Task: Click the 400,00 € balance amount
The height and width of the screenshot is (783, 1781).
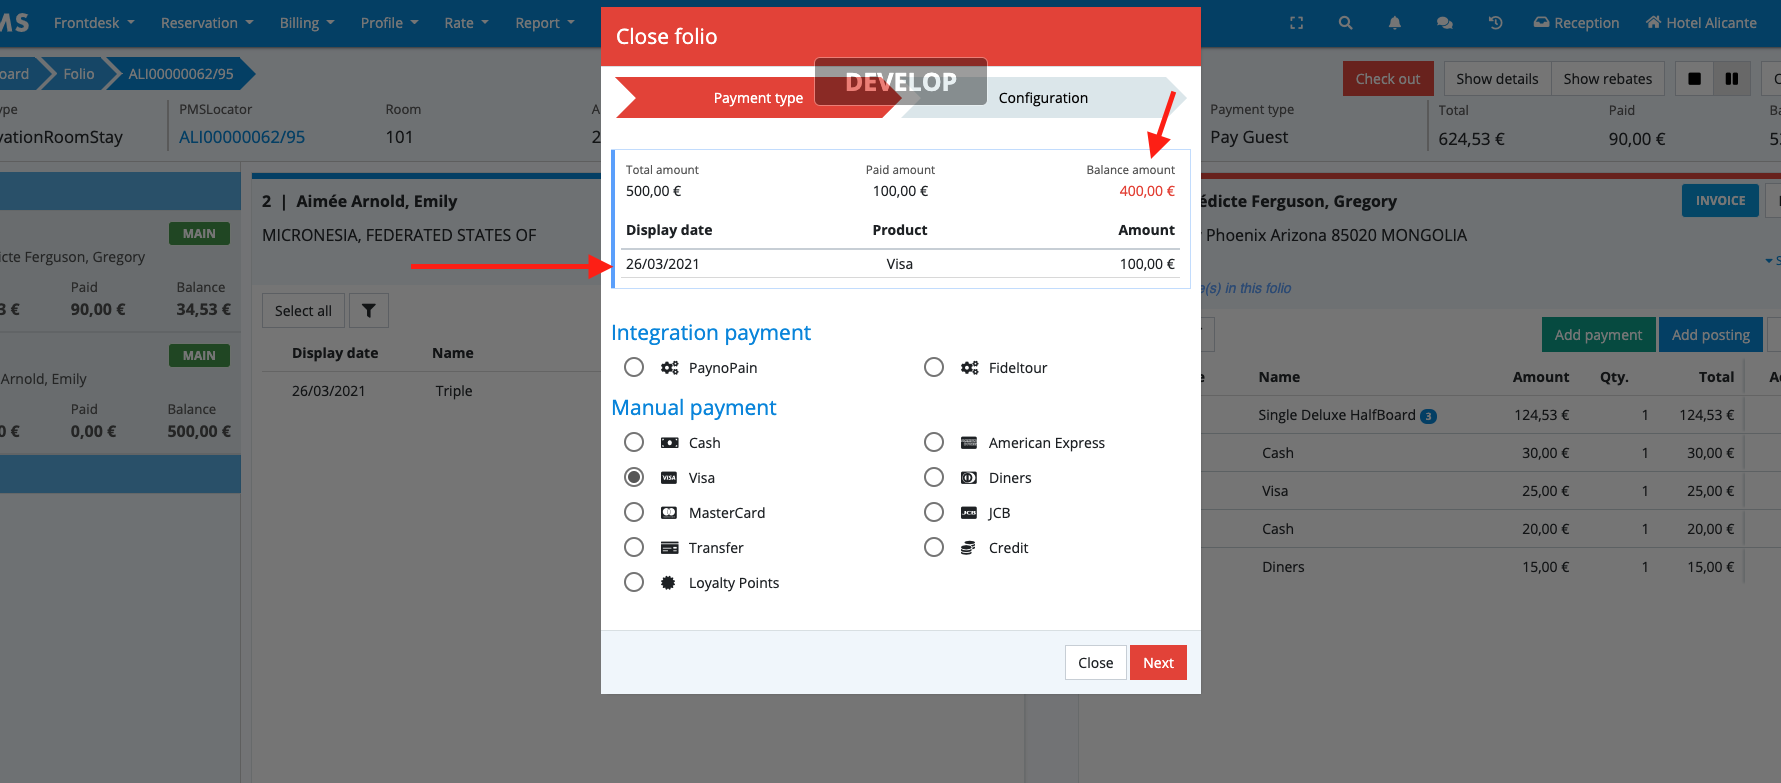Action: (1147, 191)
